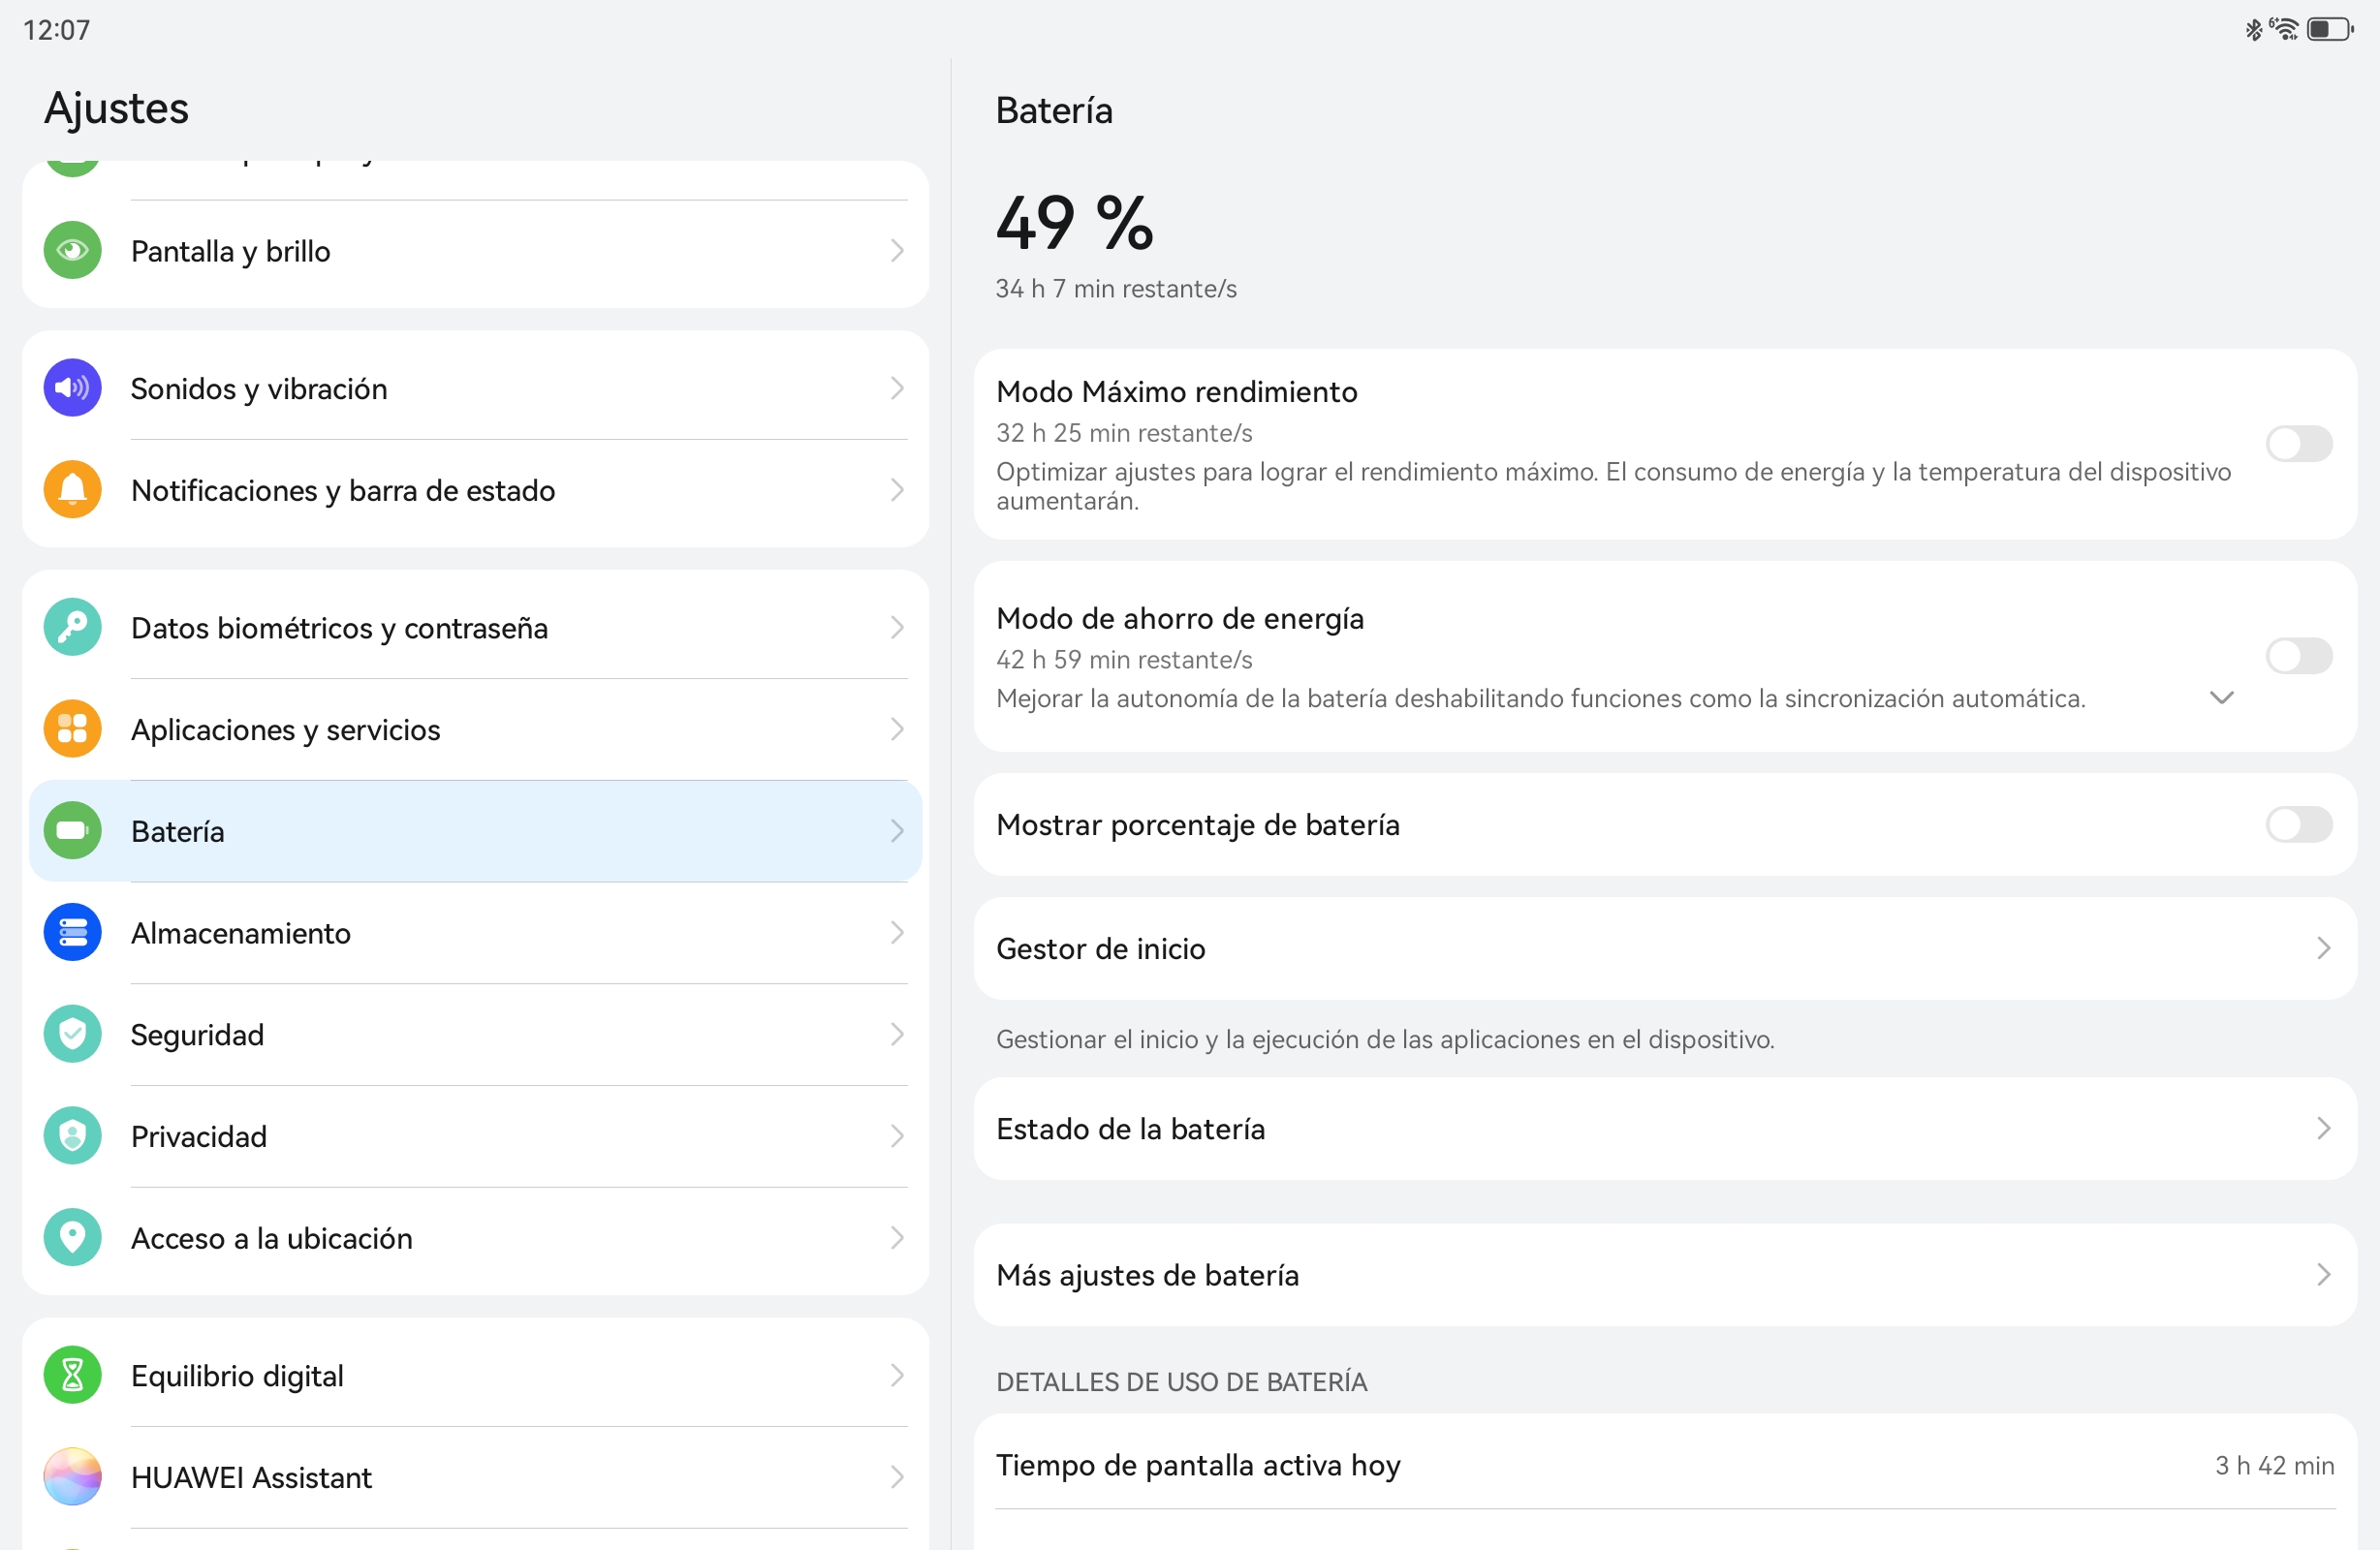Image resolution: width=2380 pixels, height=1550 pixels.
Task: Open Estado de la batería chevron
Action: point(2323,1128)
